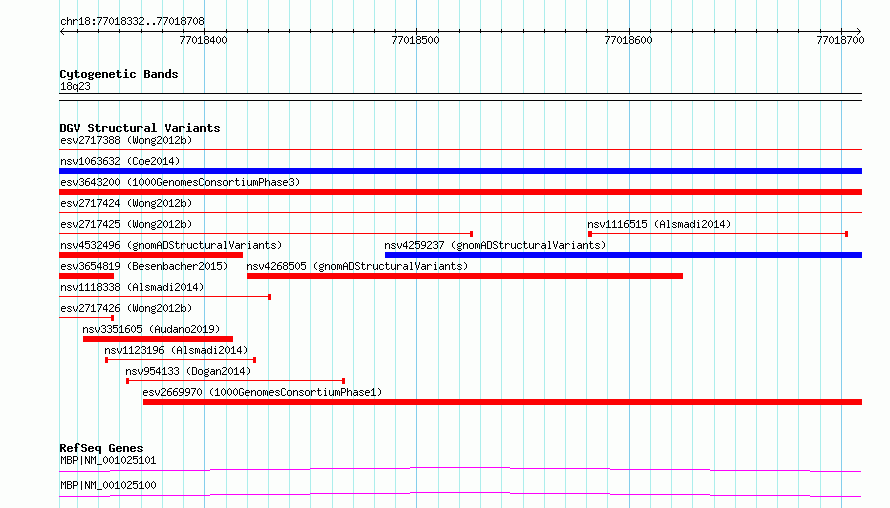This screenshot has width=890, height=508.
Task: Click variant label nsv1063632 (Coe2014)
Action: coord(120,161)
